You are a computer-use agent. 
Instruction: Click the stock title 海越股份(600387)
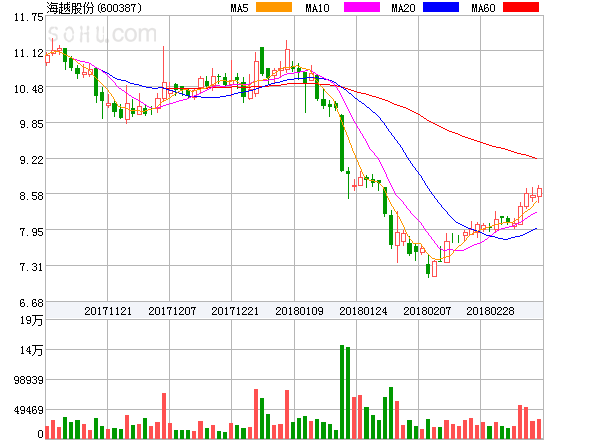94,8
